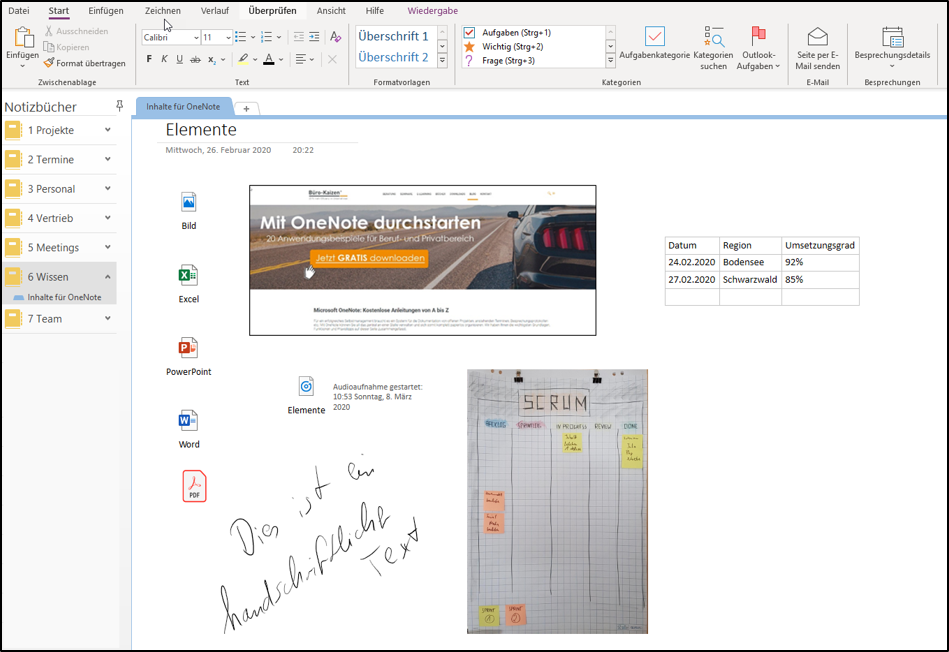
Task: Click the Jetzt GRATIS downloaden button
Action: 370,258
